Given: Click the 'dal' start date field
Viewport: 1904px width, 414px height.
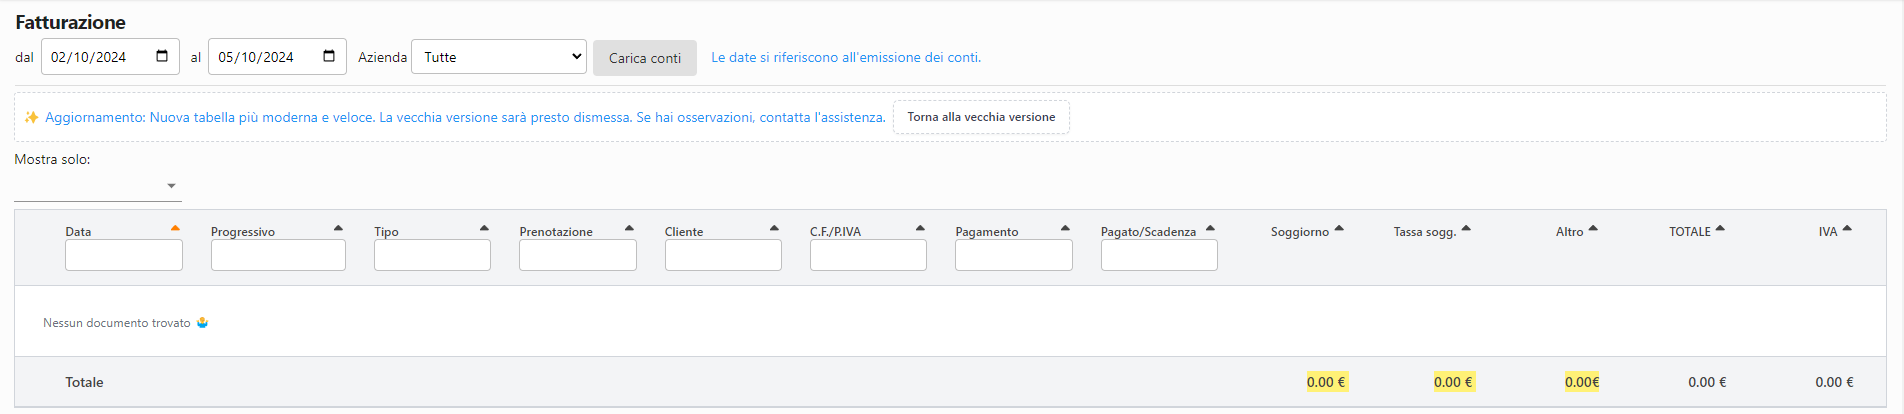Looking at the screenshot, I should [x=95, y=57].
